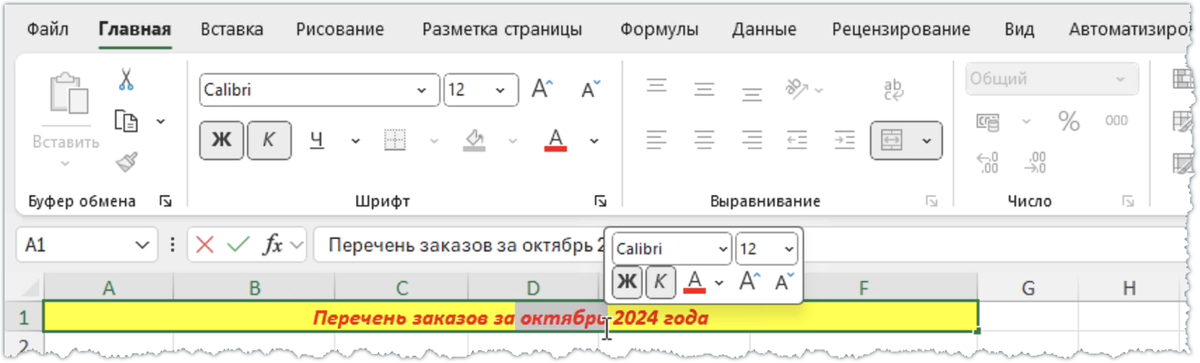This screenshot has height=363, width=1200.
Task: Align text to middle vertically
Action: pos(705,89)
